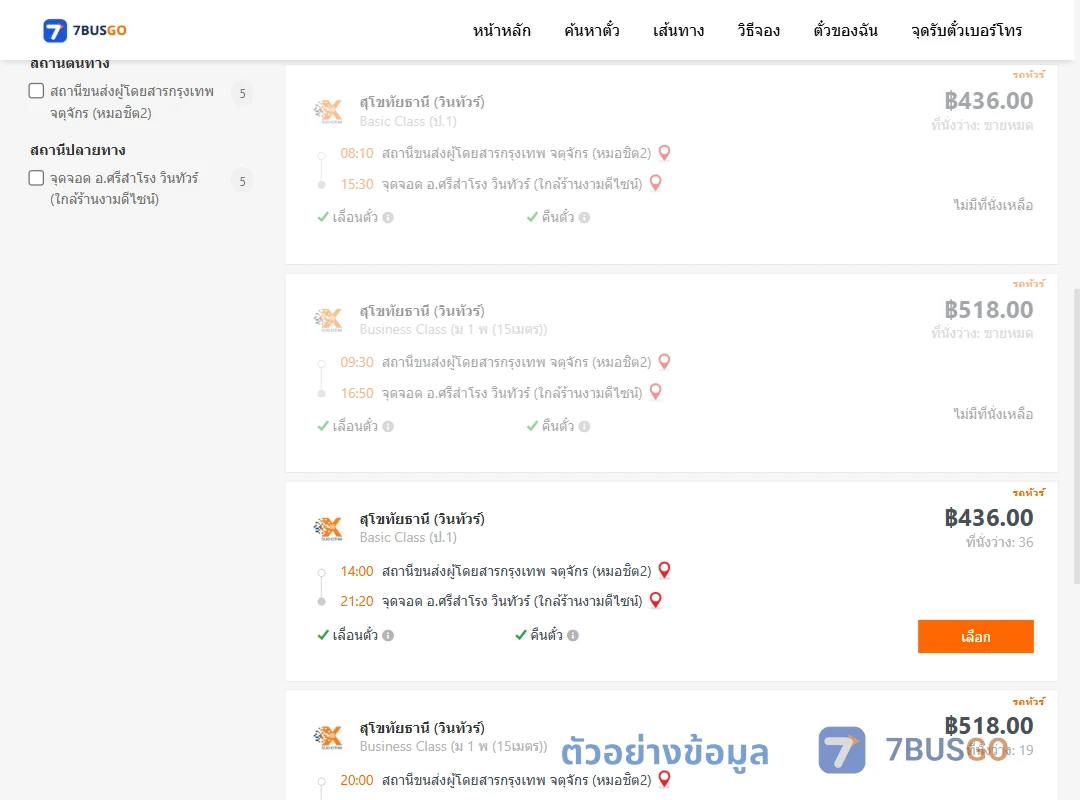Check the หมอชิต2 origin station filter
The height and width of the screenshot is (800, 1080).
(x=37, y=91)
